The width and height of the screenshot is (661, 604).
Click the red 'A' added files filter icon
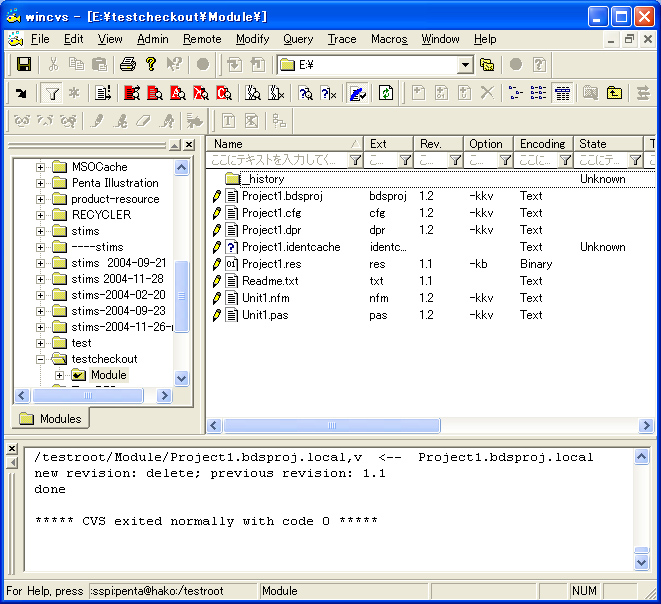[x=177, y=93]
